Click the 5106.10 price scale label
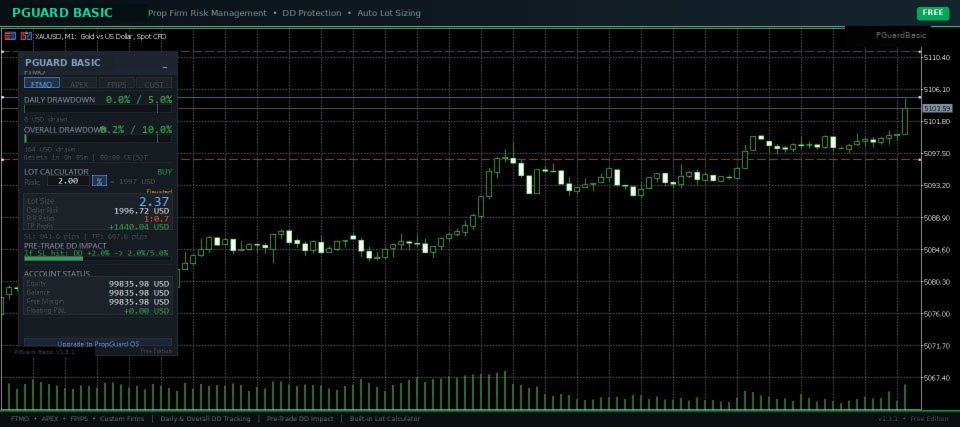Screen dimensions: 960x427 (x=937, y=89)
